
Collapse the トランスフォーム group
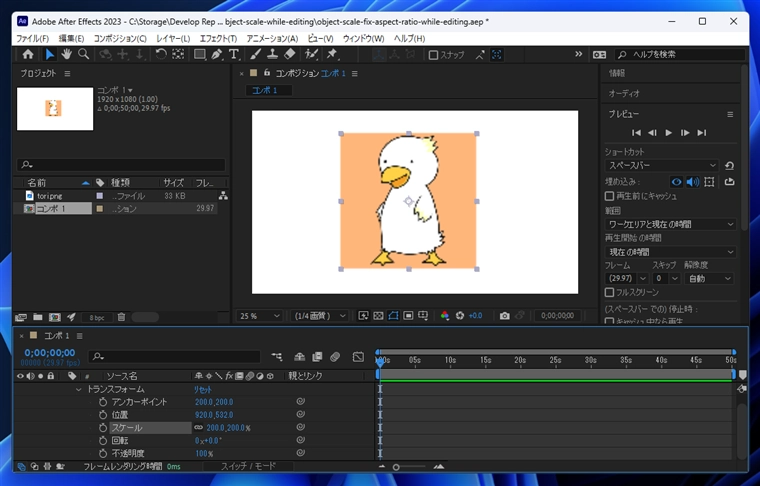(x=79, y=390)
